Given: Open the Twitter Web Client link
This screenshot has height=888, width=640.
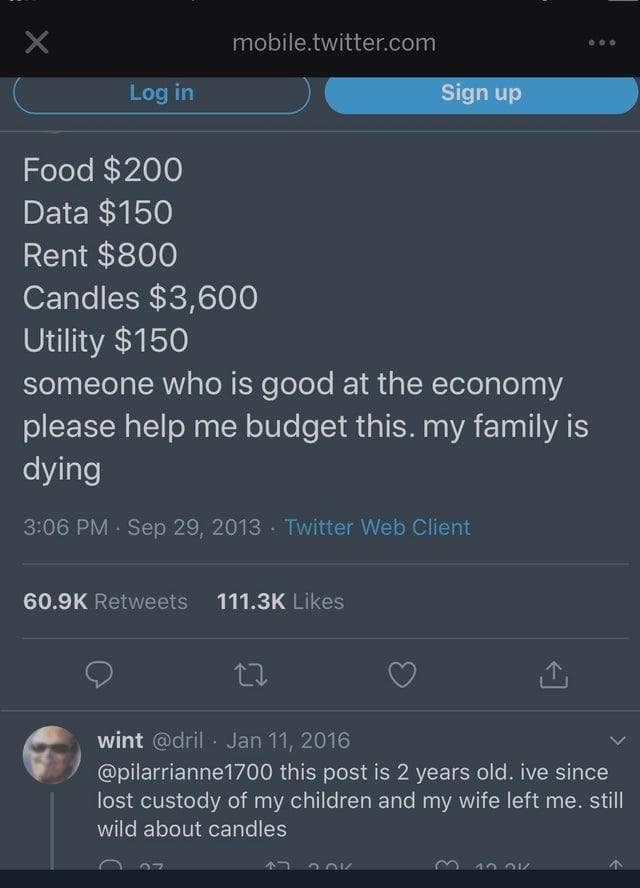Looking at the screenshot, I should click(377, 527).
